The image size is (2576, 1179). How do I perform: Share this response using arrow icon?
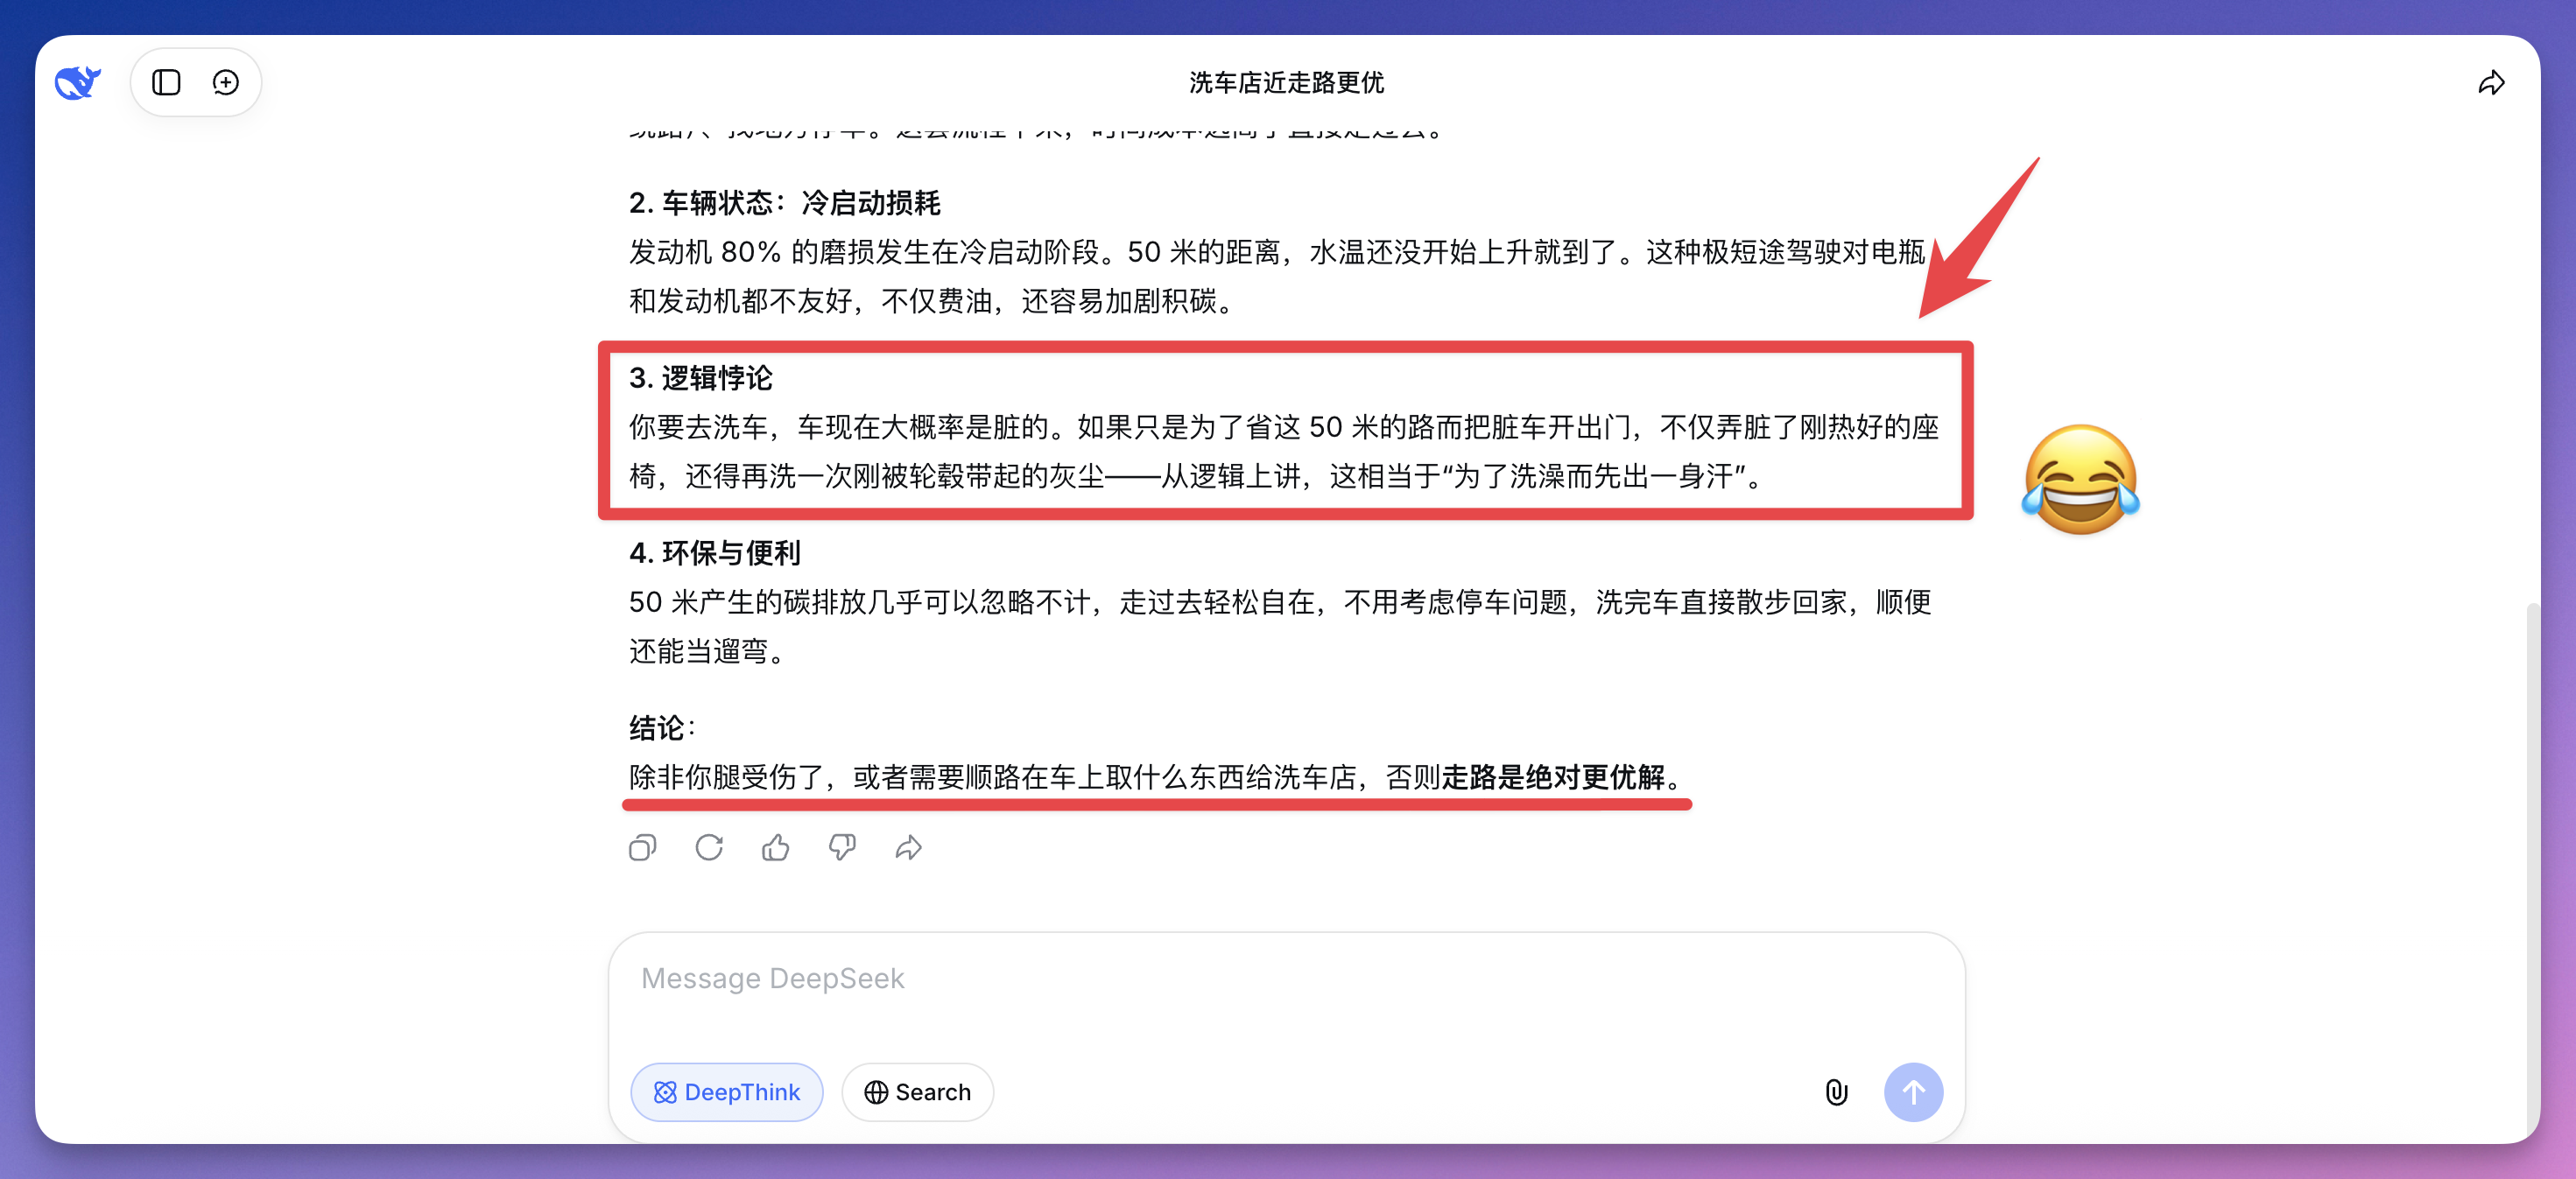click(x=908, y=848)
